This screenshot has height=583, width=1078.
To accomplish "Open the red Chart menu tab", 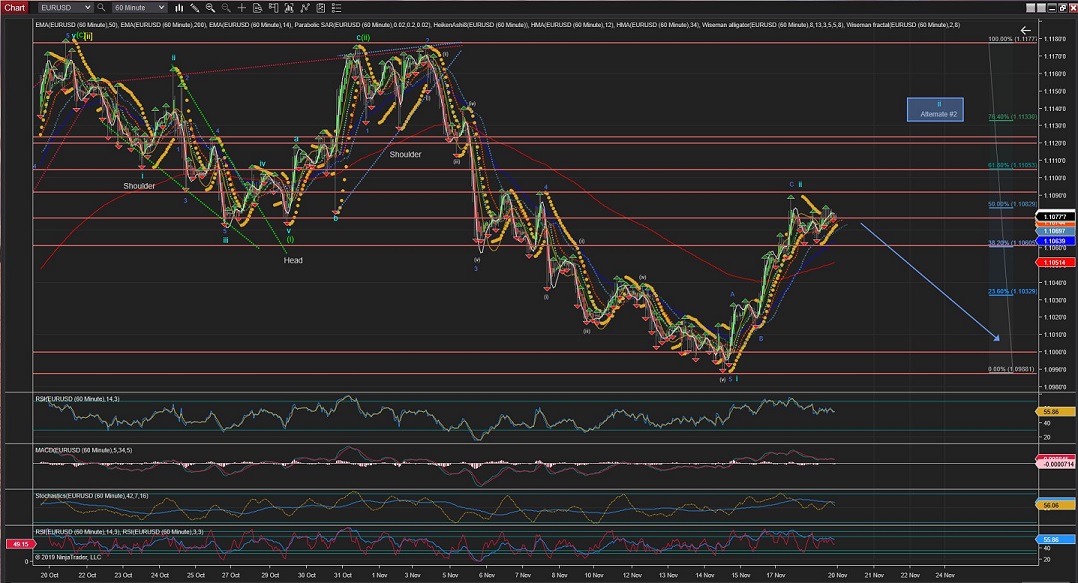I will (14, 8).
